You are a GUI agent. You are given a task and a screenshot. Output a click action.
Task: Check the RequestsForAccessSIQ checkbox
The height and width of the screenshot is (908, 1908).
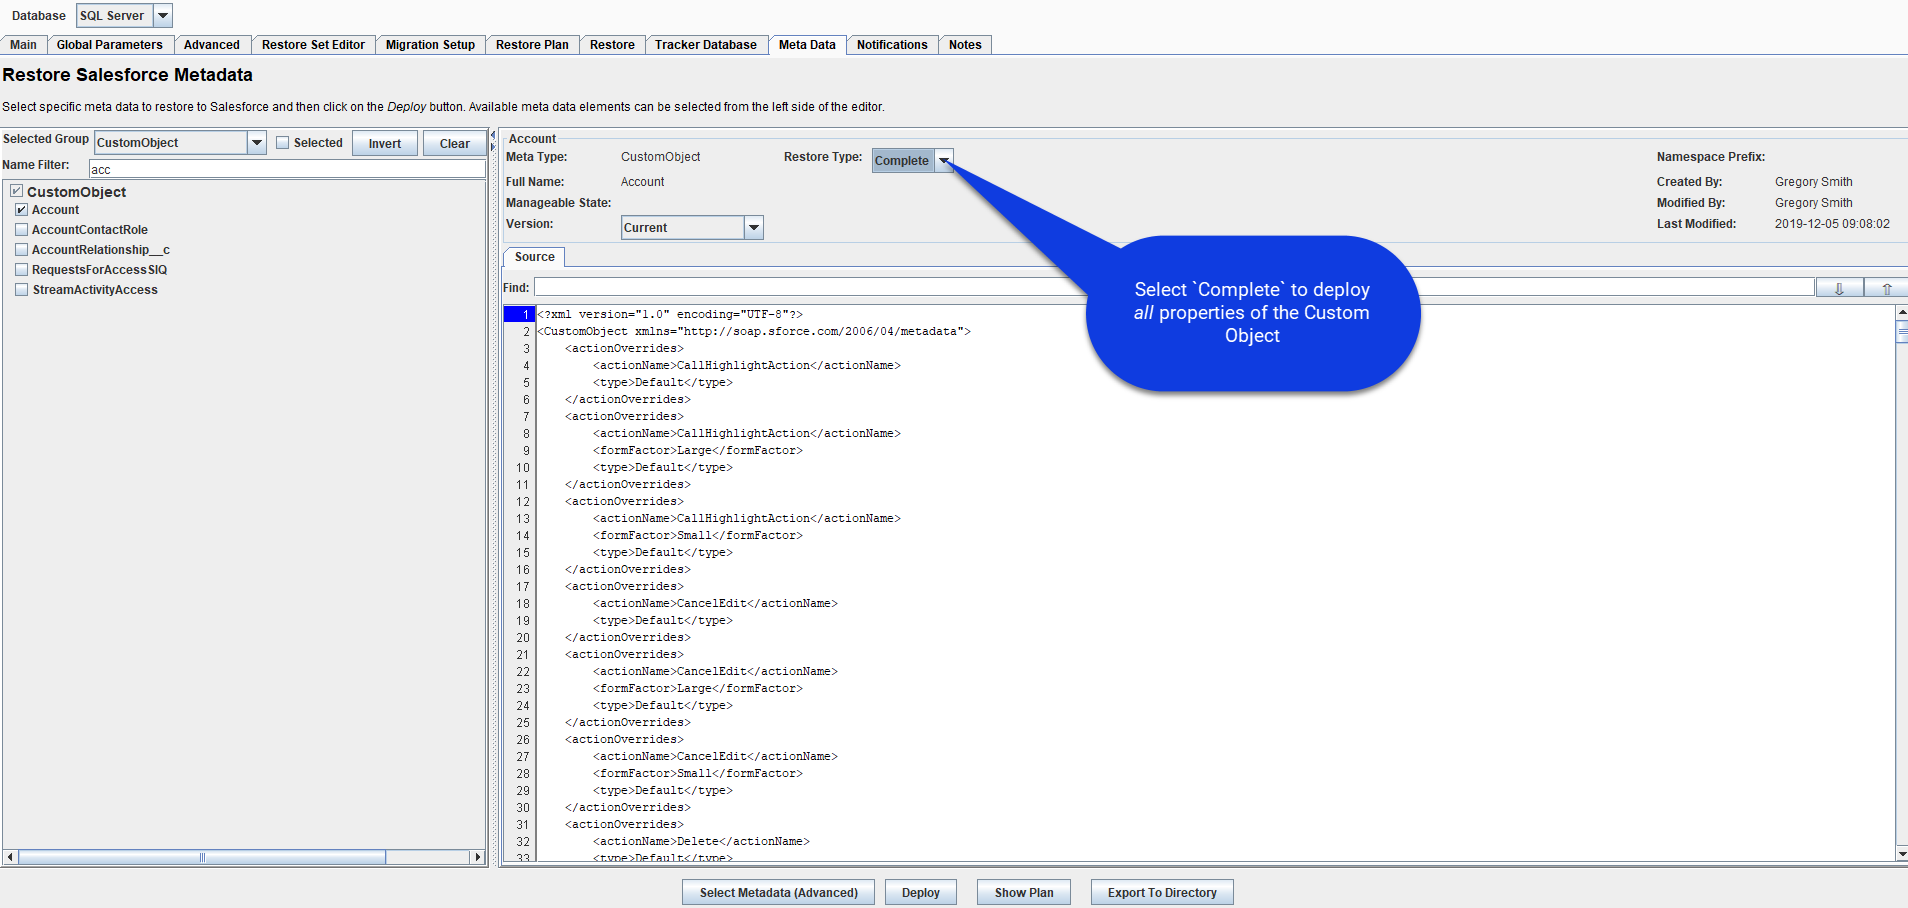tap(21, 270)
